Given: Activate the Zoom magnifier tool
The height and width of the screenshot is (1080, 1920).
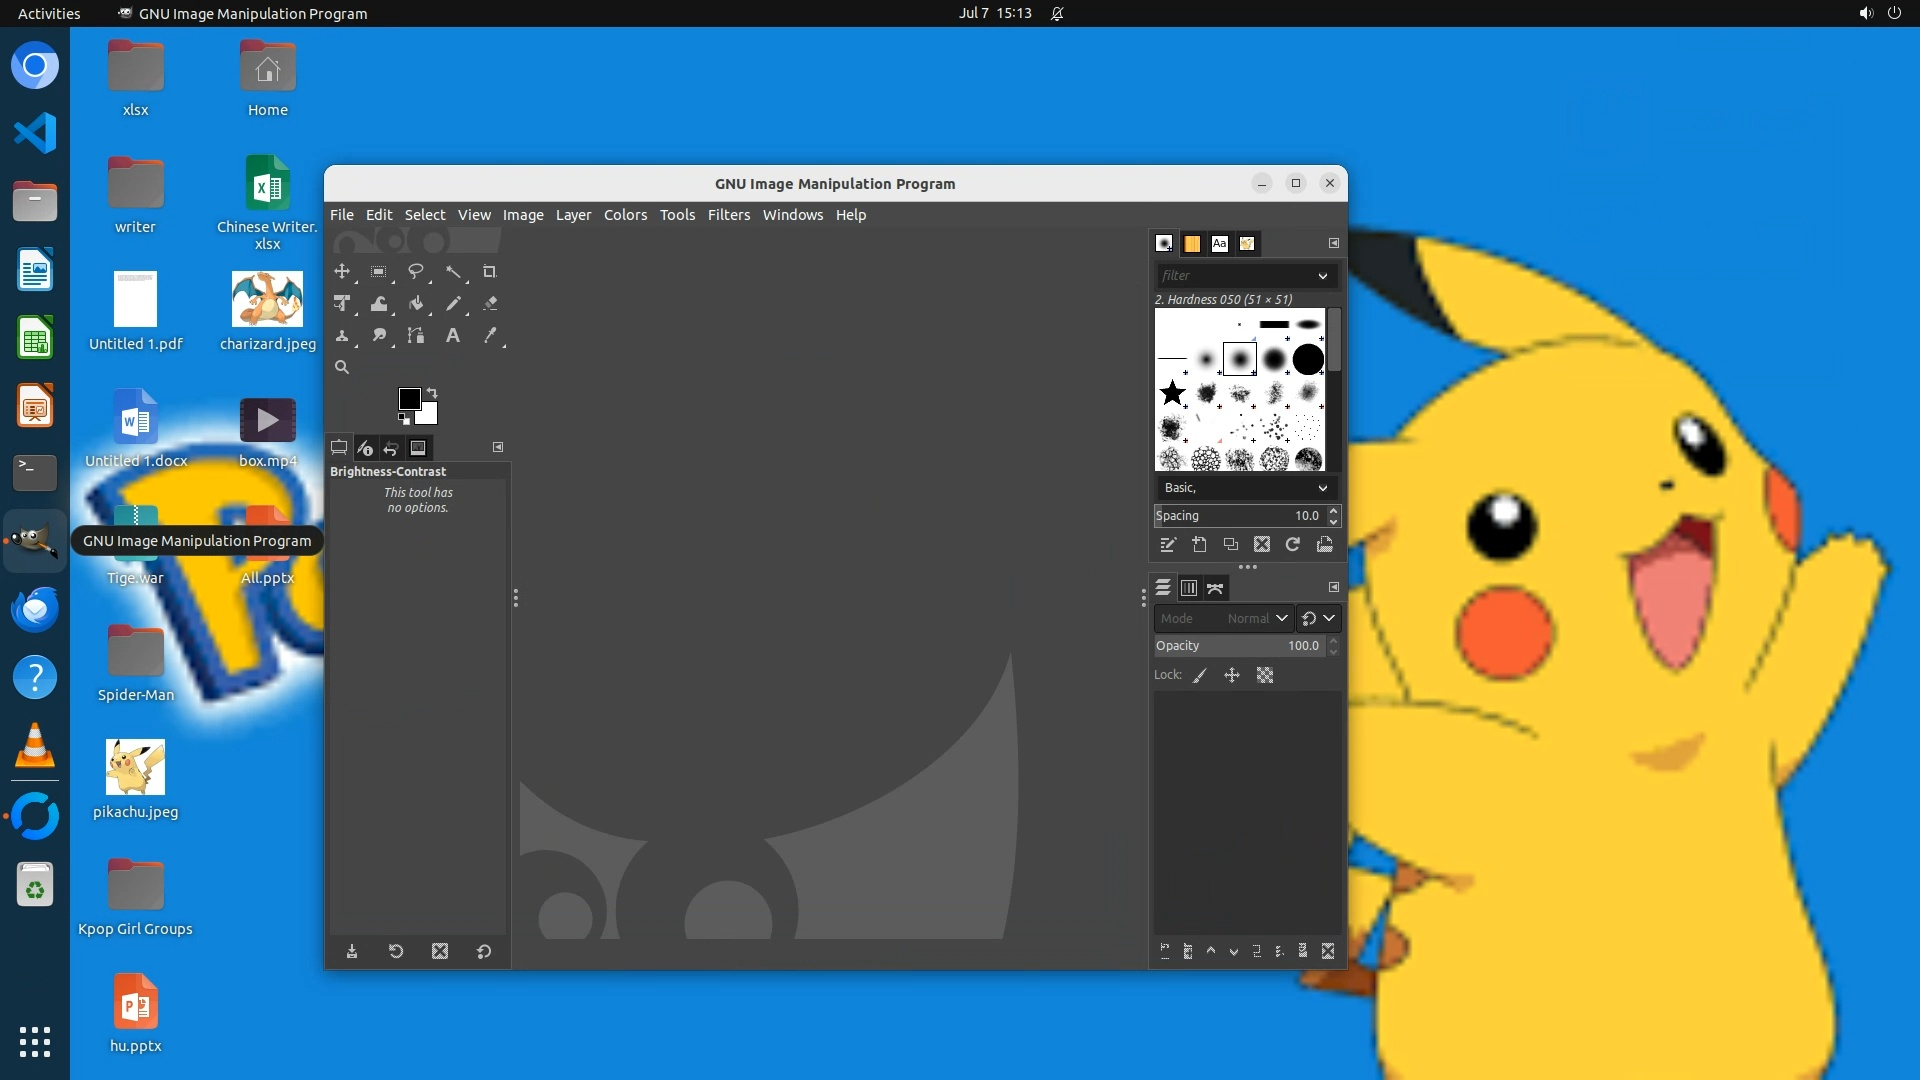Looking at the screenshot, I should coord(342,368).
